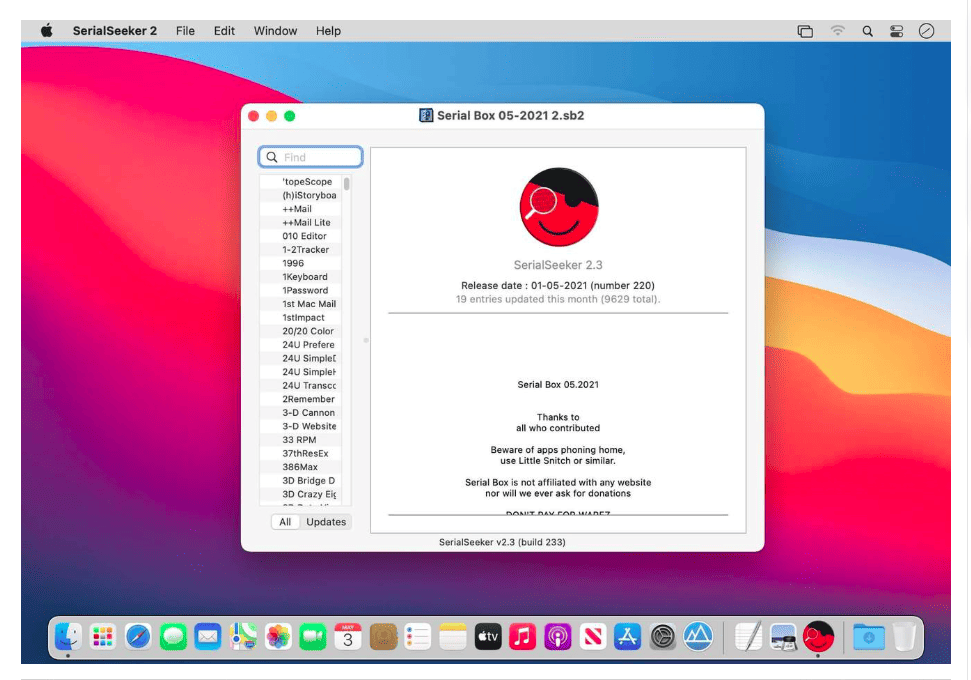The height and width of the screenshot is (680, 971).
Task: Open the Mail app in the Dock
Action: click(x=207, y=637)
